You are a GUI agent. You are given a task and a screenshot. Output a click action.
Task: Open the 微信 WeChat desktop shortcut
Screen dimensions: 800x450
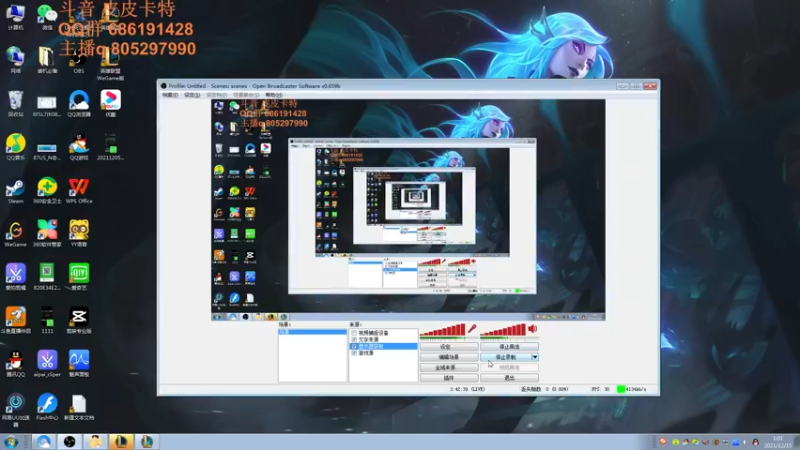47,16
